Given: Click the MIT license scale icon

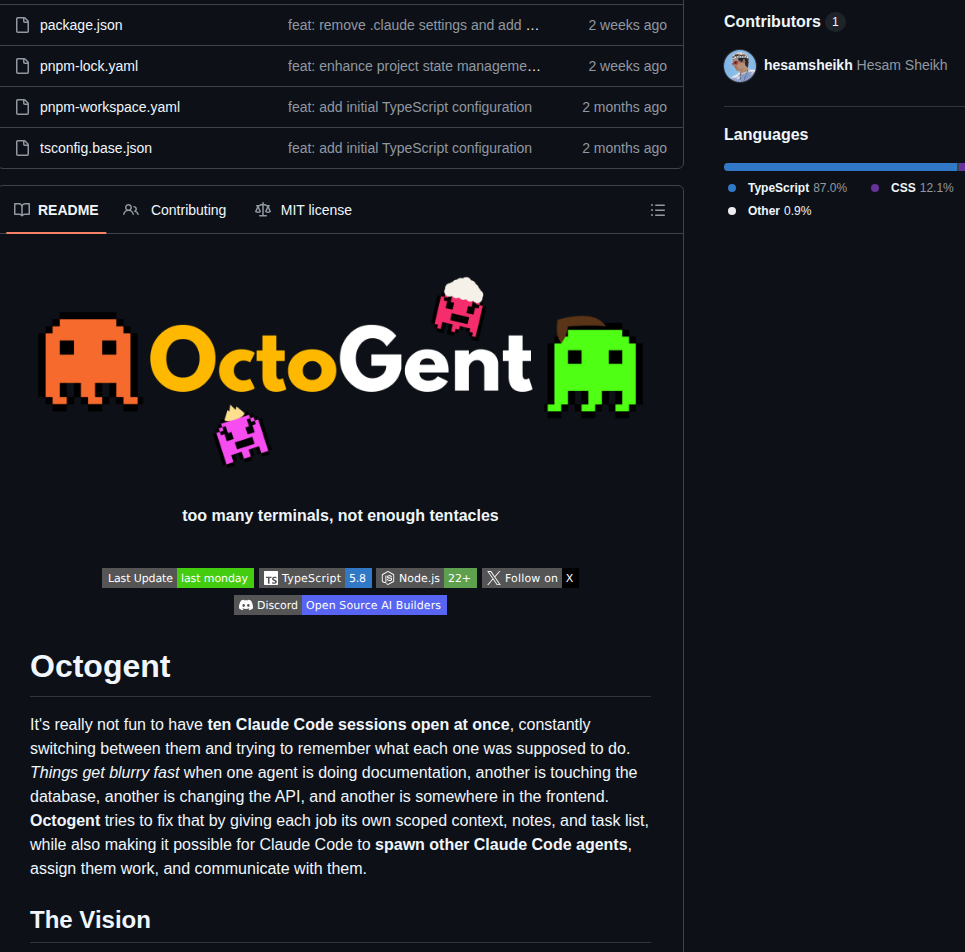Looking at the screenshot, I should [263, 210].
